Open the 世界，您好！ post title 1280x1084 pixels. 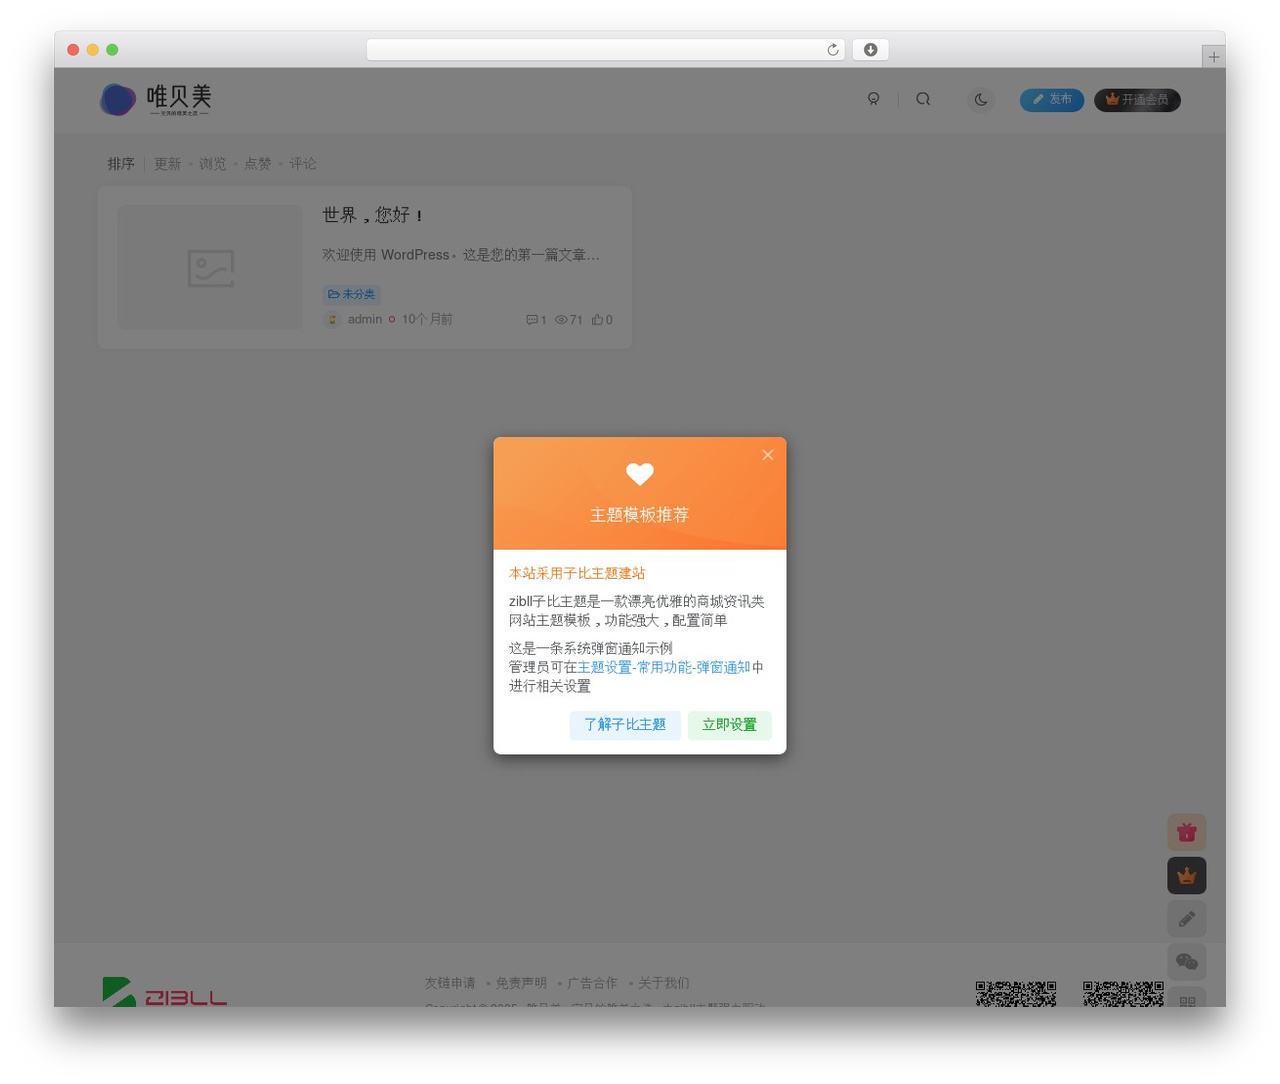tap(372, 215)
